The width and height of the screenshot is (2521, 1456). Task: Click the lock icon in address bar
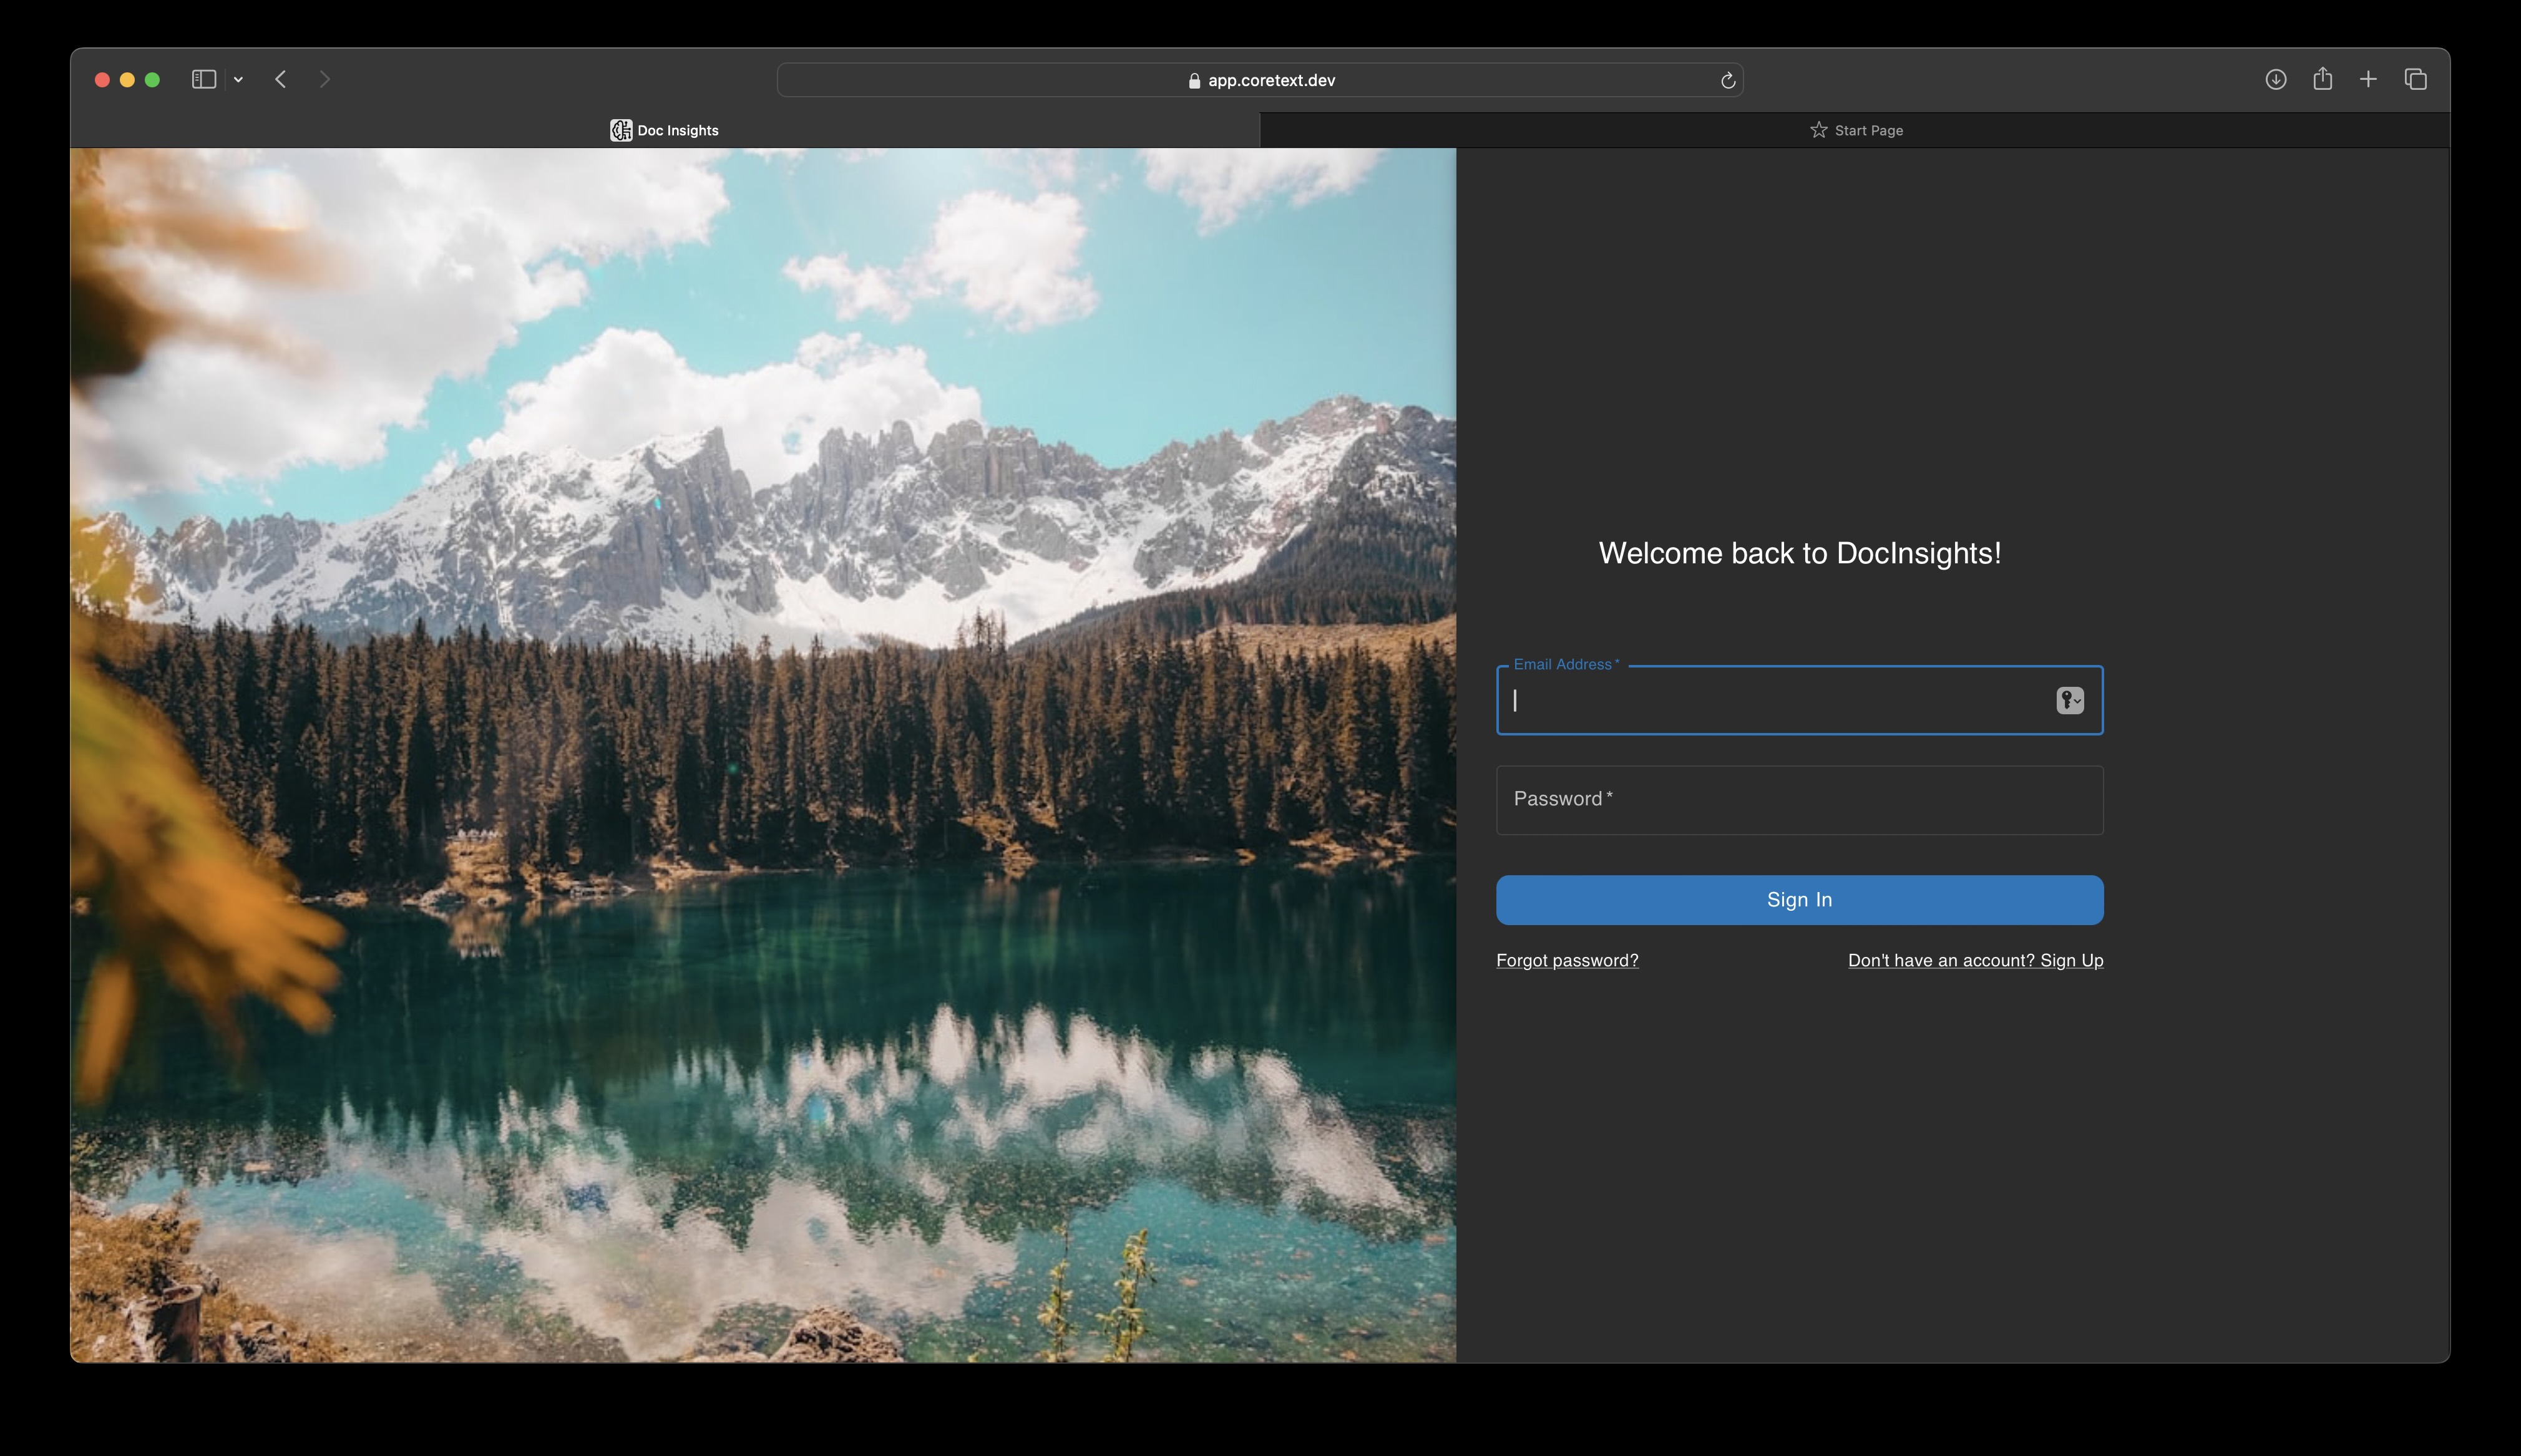pyautogui.click(x=1194, y=81)
